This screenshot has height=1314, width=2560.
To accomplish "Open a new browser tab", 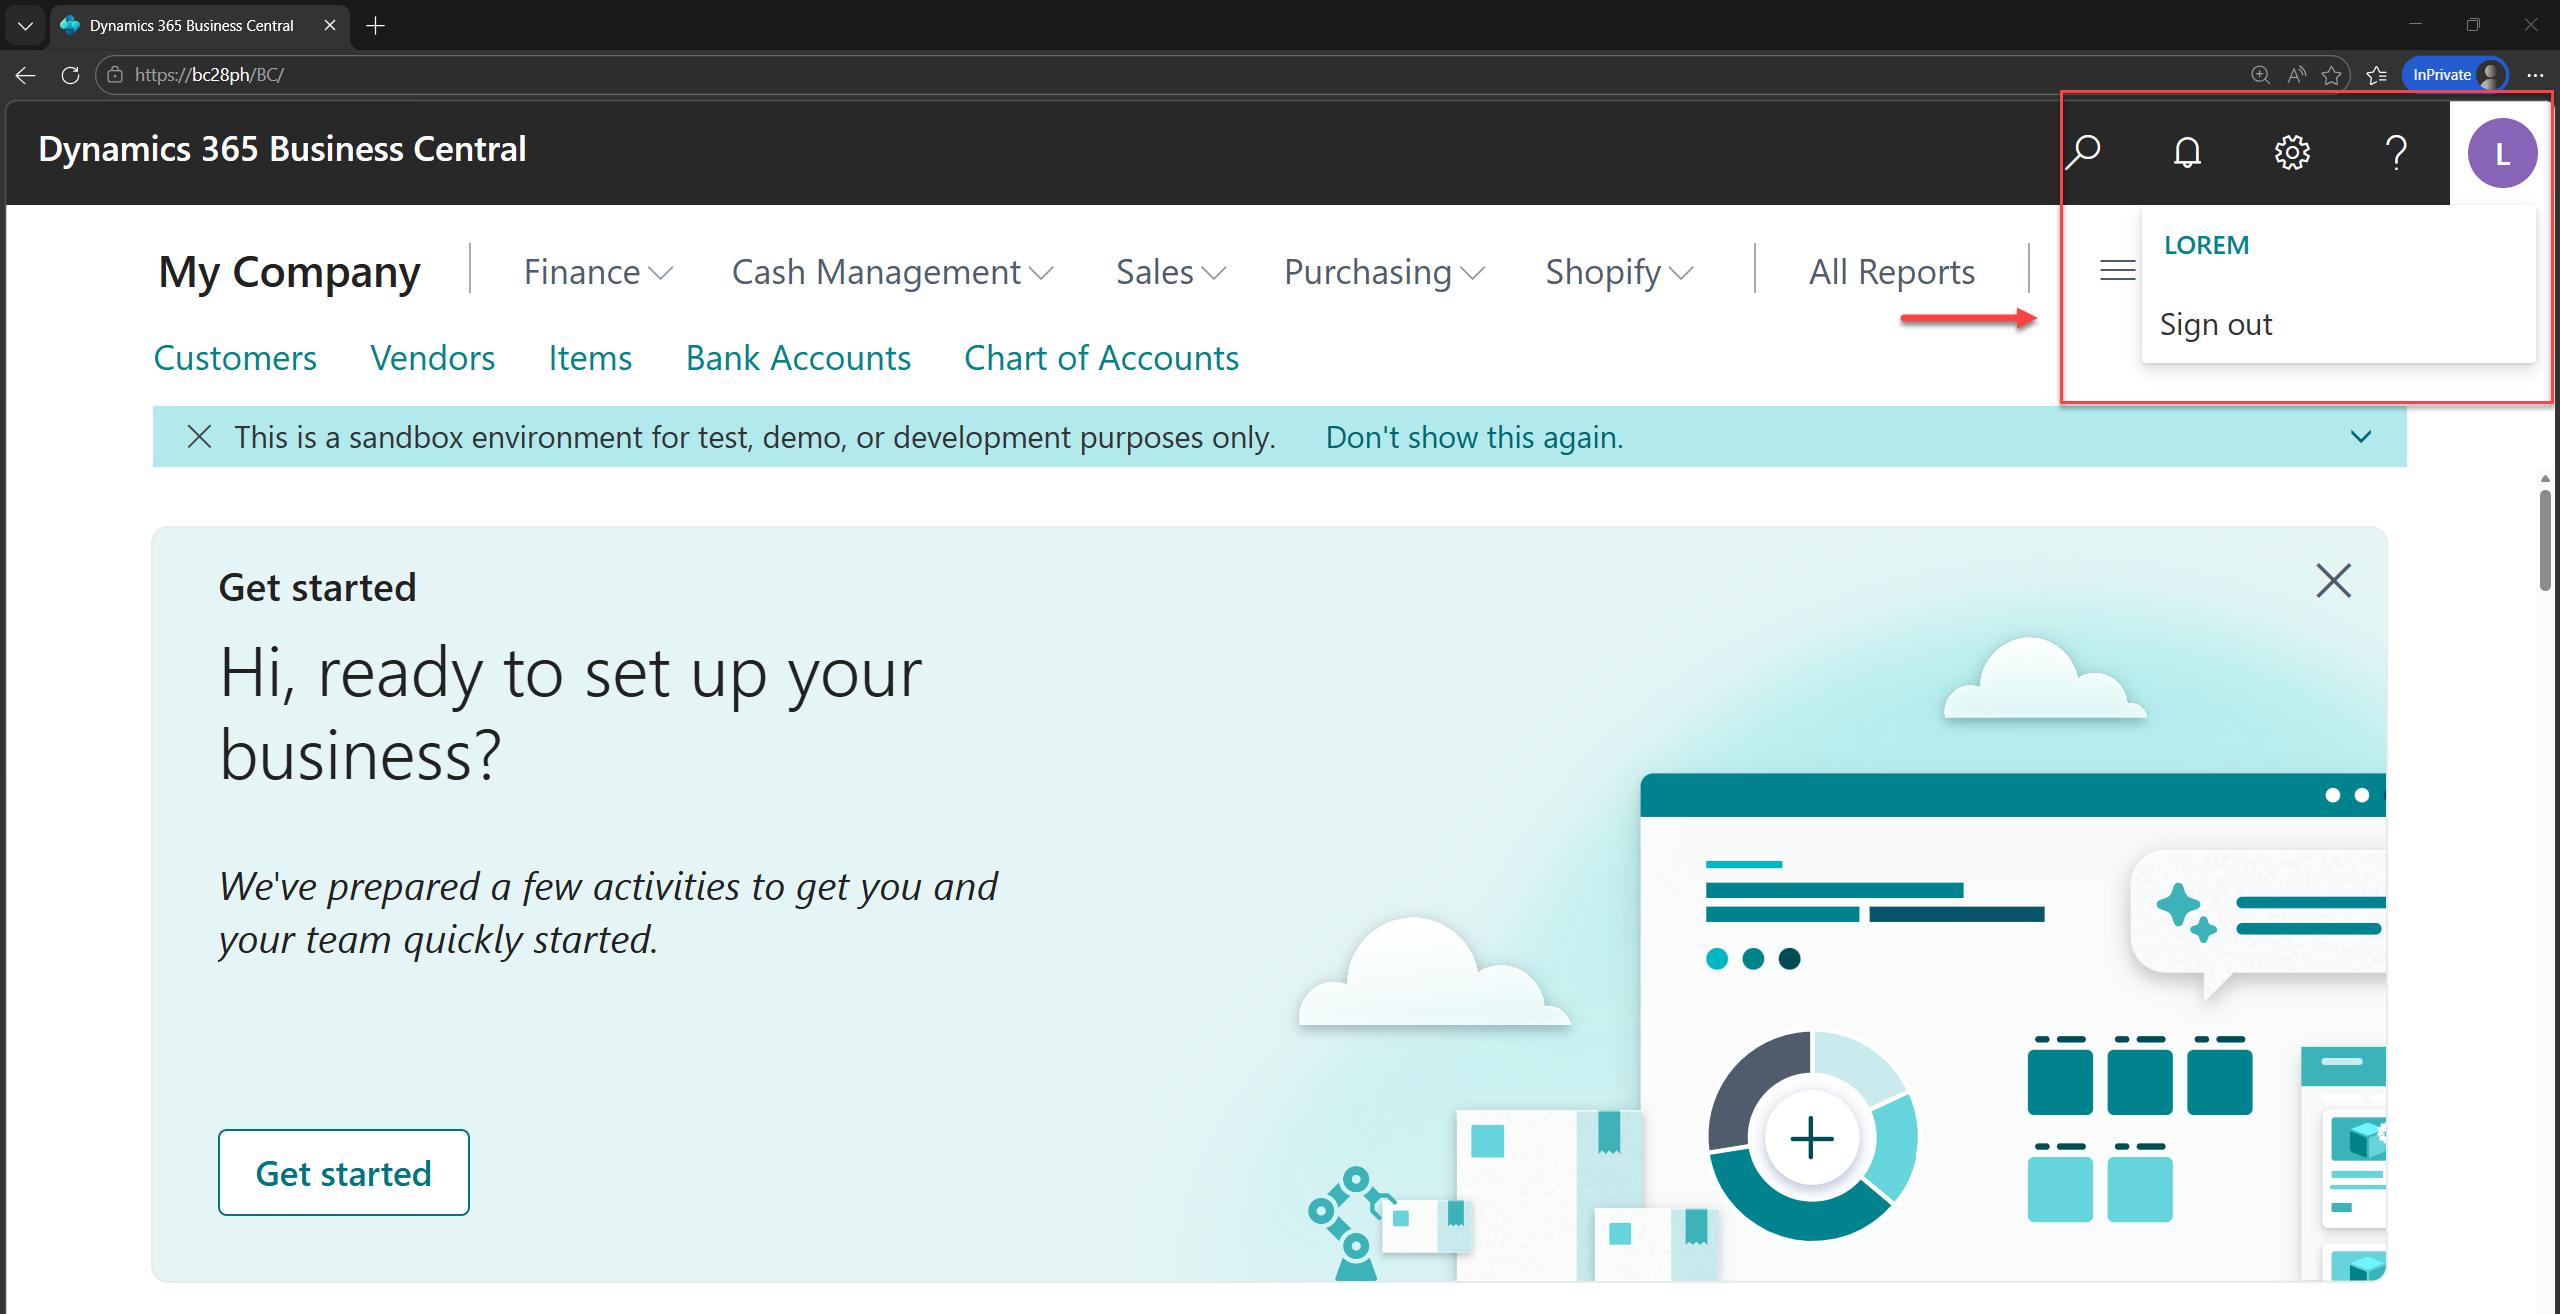I will coord(376,26).
